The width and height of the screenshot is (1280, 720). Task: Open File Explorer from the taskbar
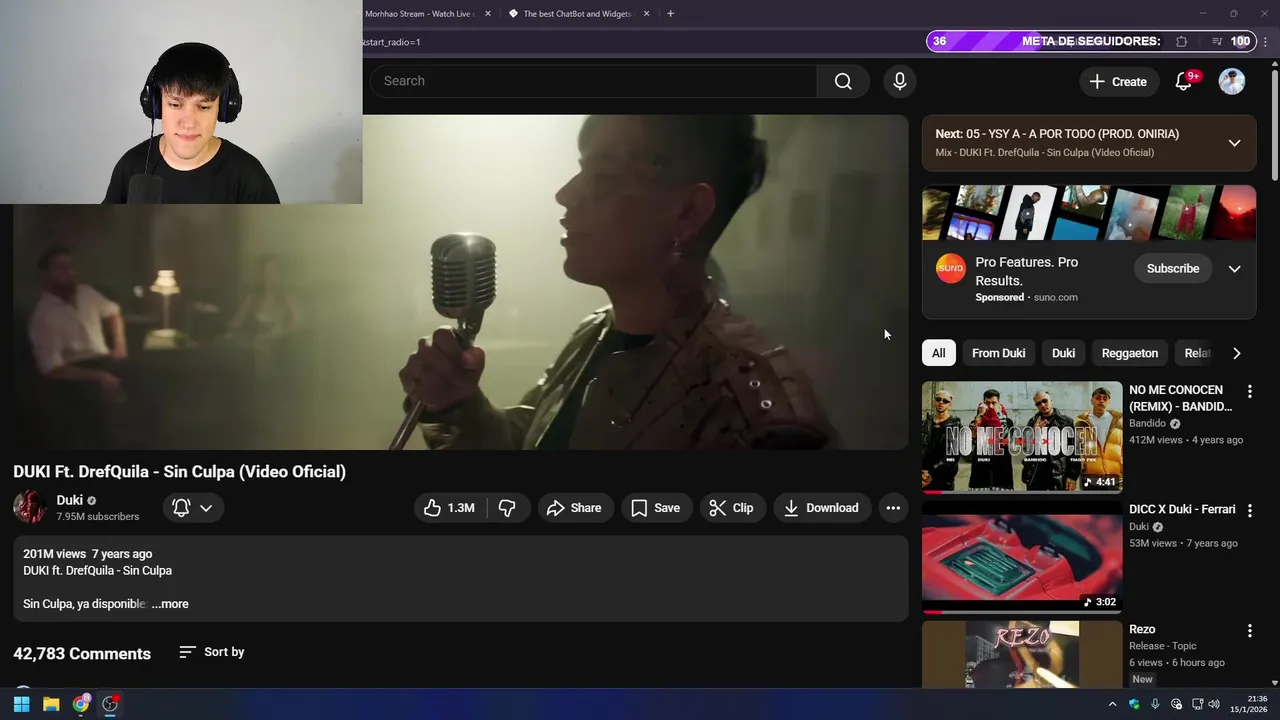(x=51, y=704)
